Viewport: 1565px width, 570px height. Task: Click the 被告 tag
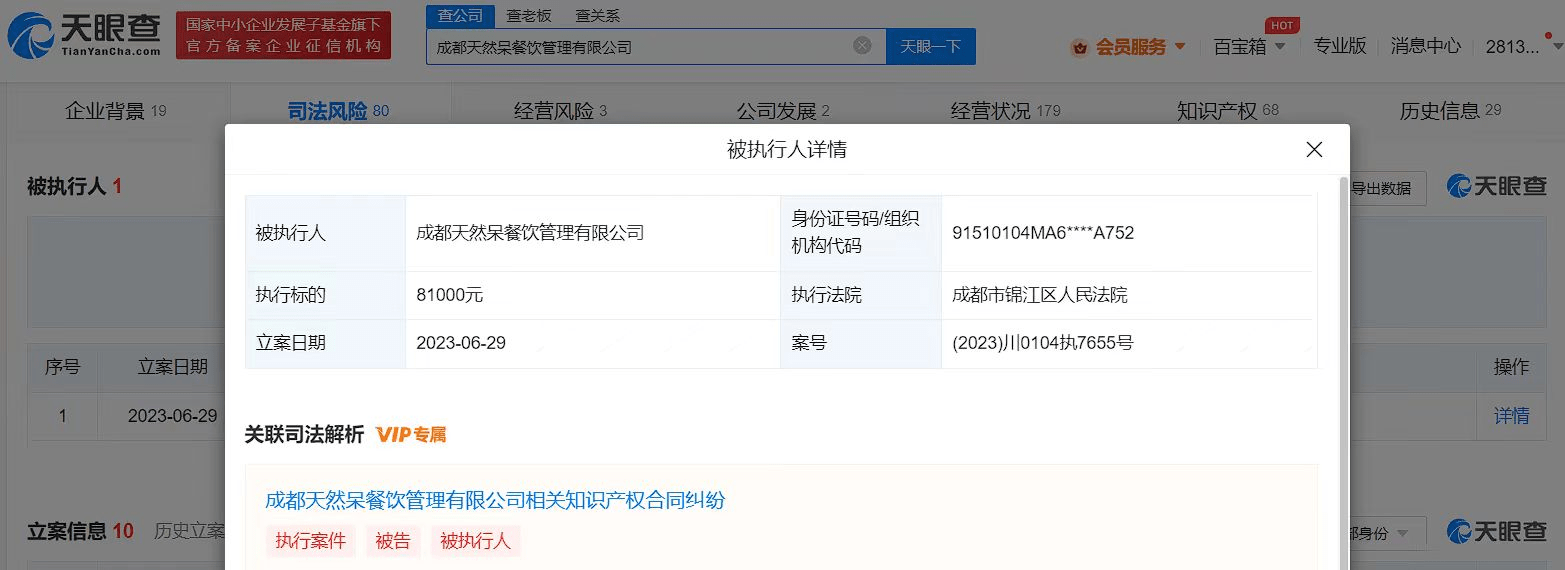[393, 541]
